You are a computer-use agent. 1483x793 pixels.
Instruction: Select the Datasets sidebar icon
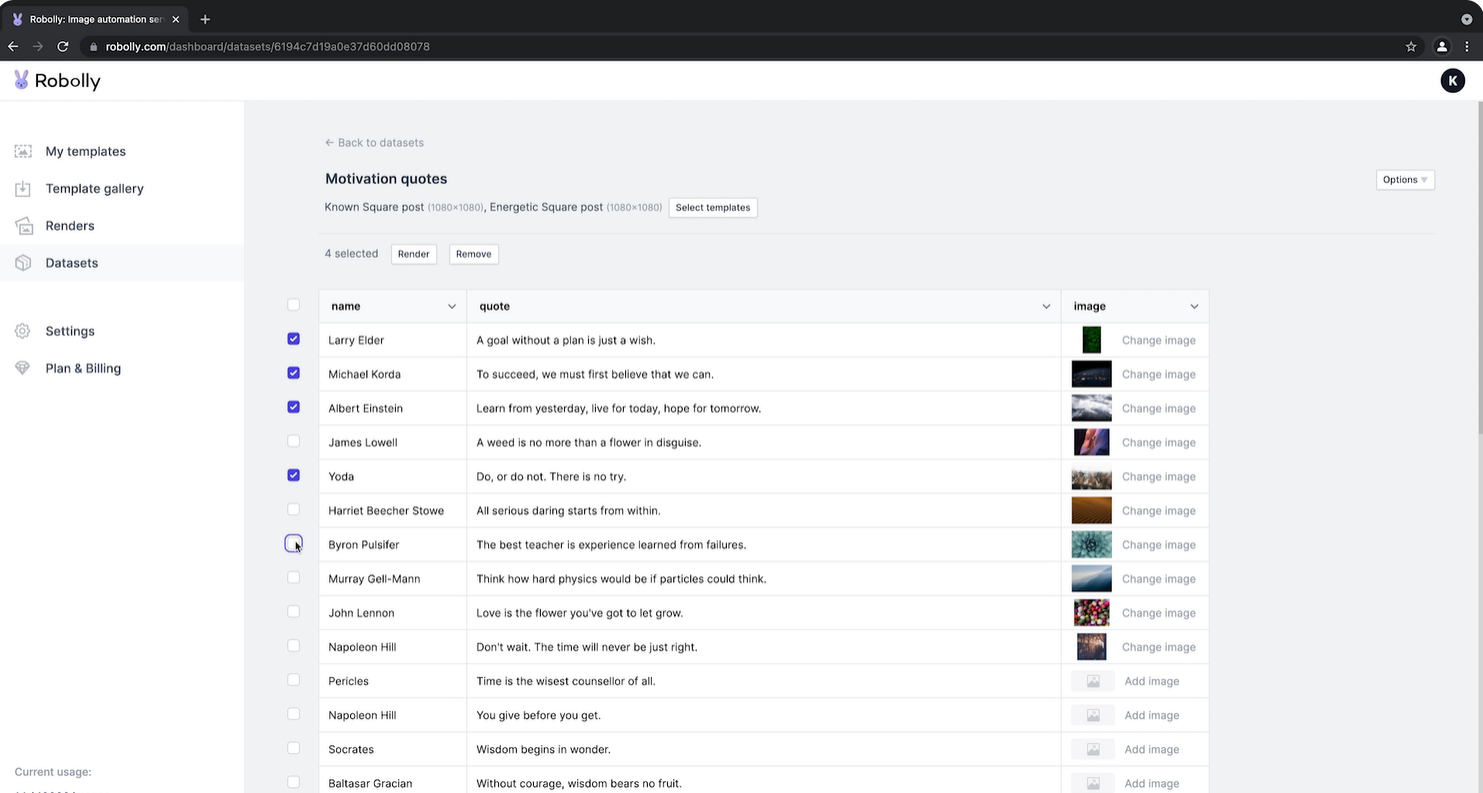click(22, 262)
